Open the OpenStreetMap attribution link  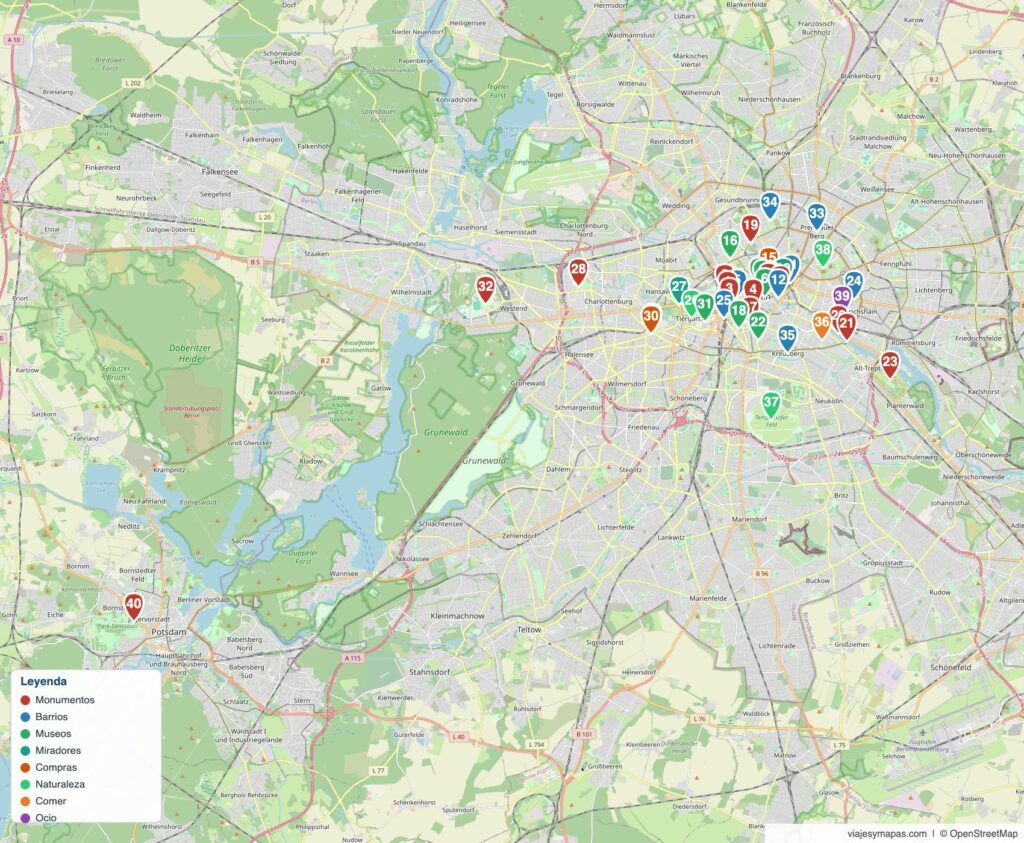click(983, 834)
